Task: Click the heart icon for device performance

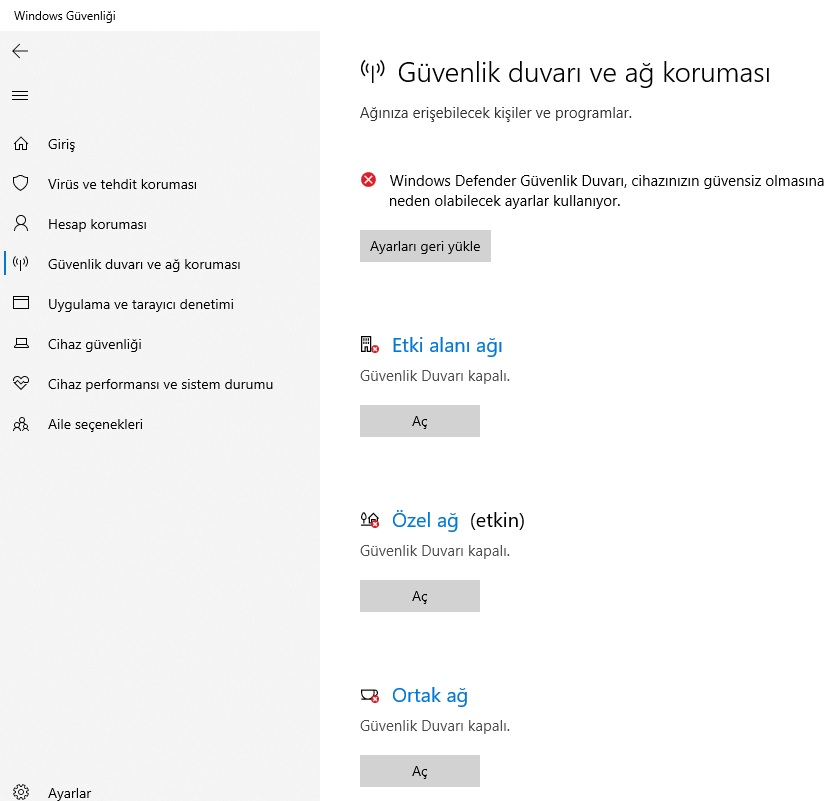Action: tap(21, 383)
